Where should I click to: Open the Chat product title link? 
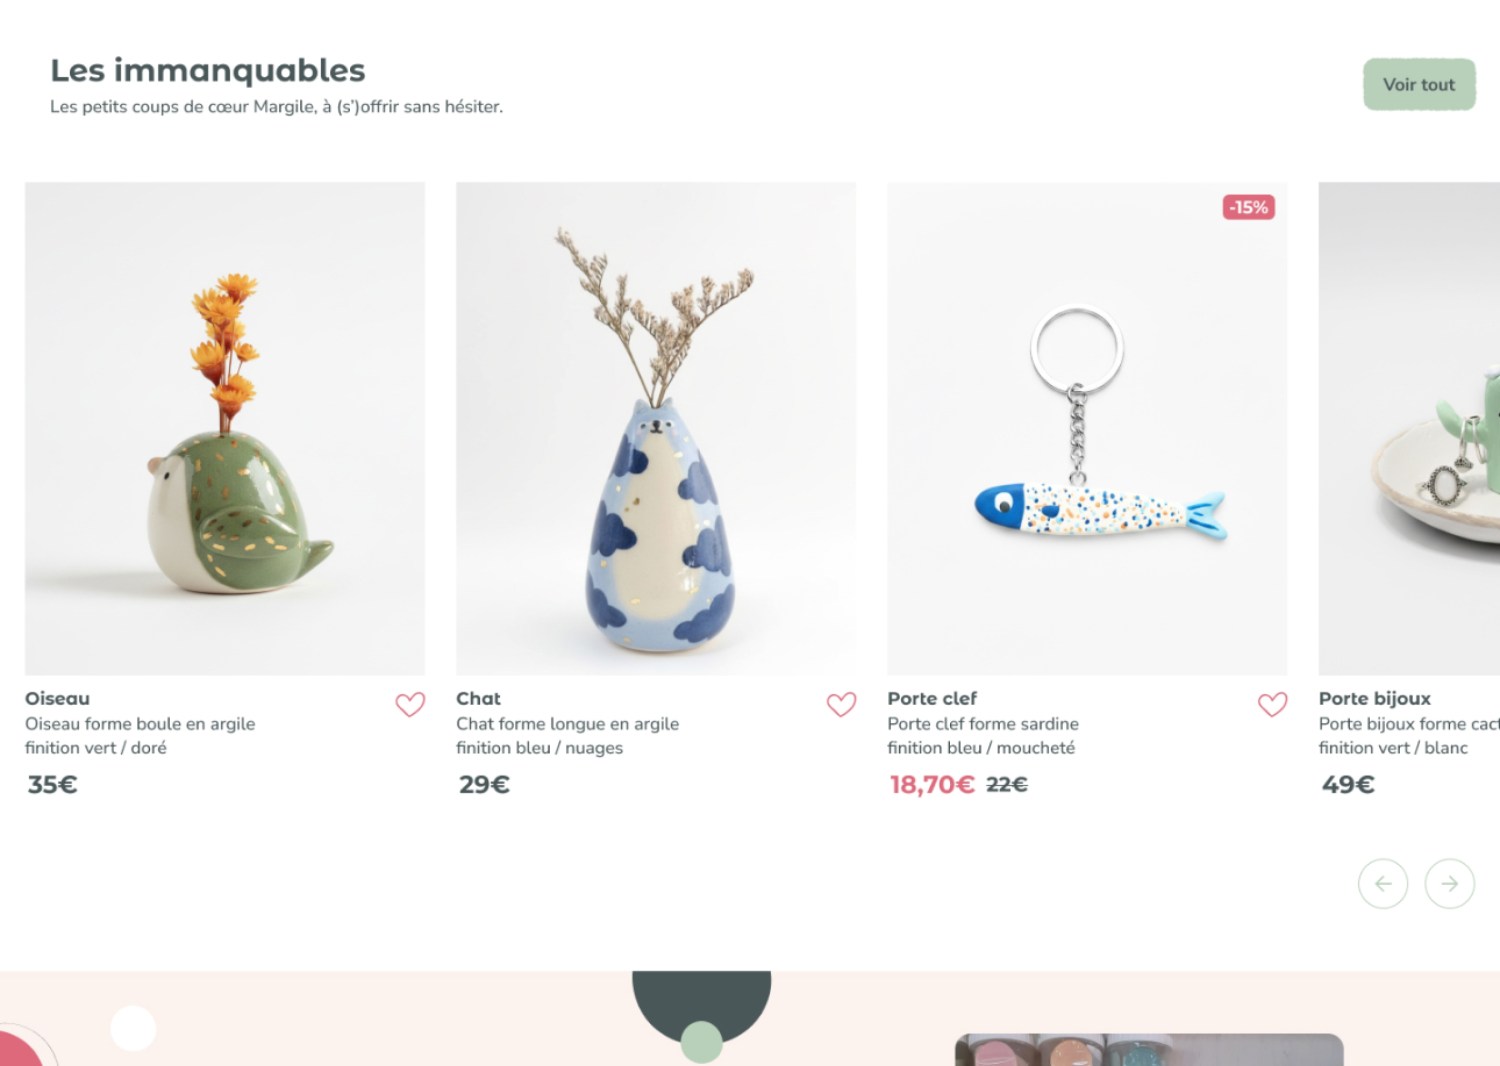478,698
